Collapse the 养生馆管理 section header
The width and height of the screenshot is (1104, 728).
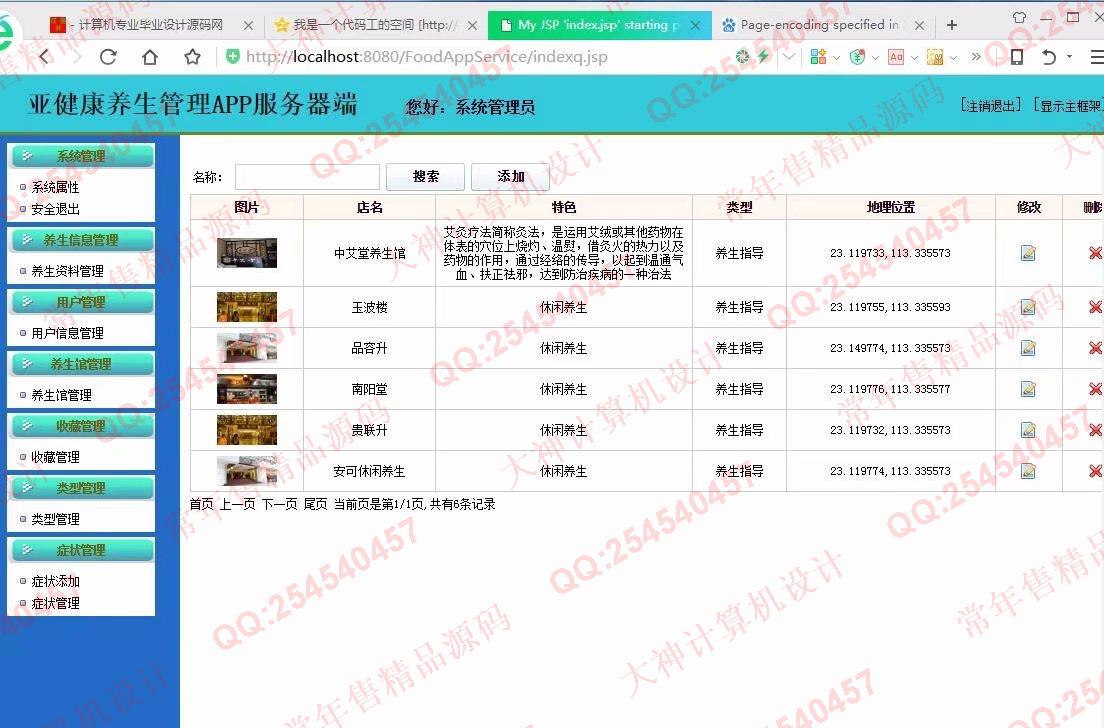coord(82,364)
